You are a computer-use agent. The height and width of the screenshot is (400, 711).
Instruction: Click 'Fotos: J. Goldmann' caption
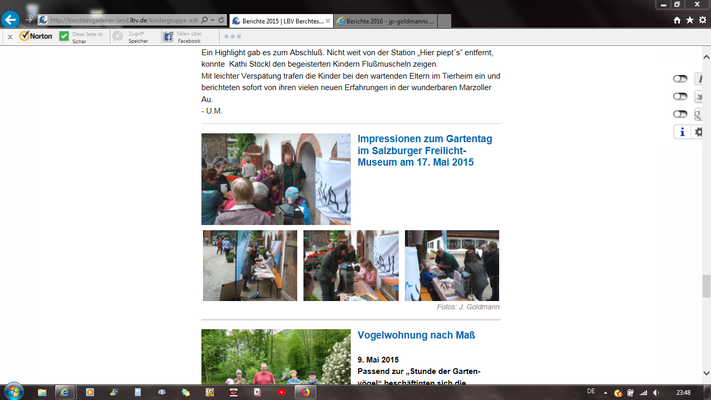click(x=468, y=307)
